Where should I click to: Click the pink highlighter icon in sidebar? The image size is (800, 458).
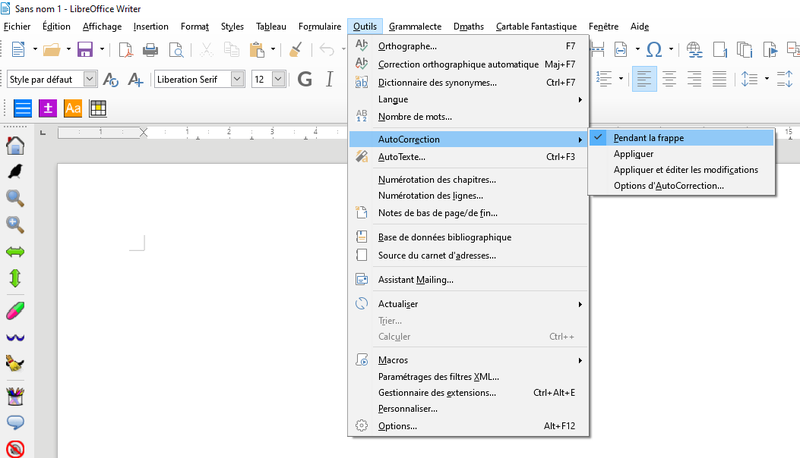pos(15,308)
